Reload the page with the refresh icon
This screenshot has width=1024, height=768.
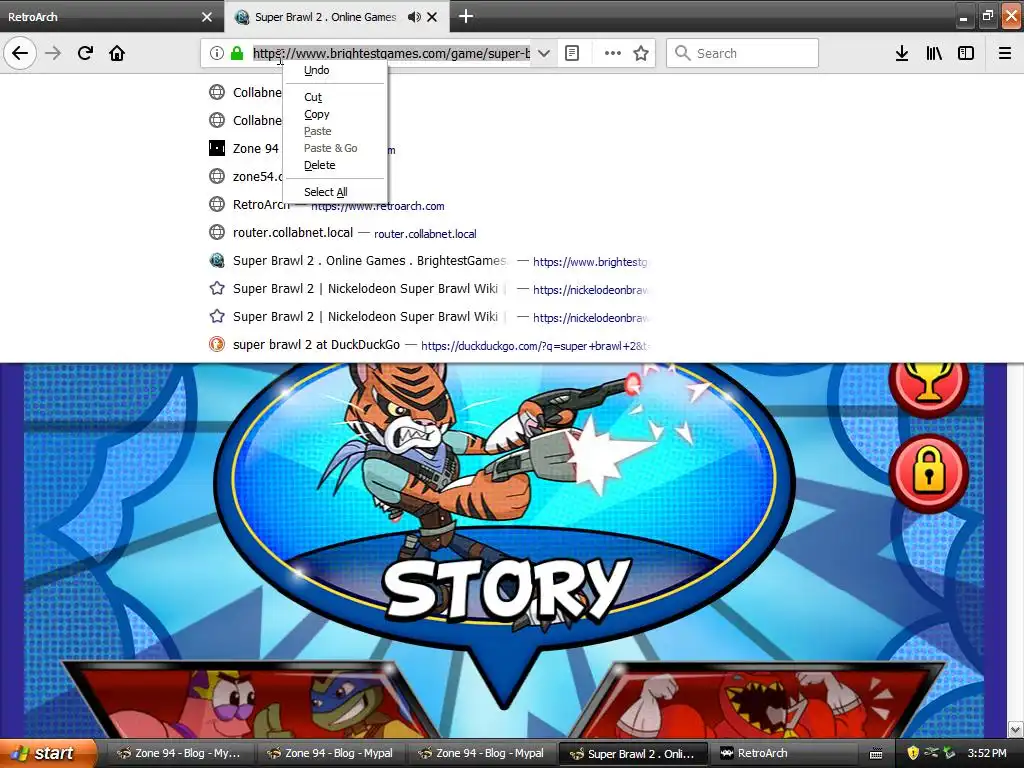(x=85, y=53)
